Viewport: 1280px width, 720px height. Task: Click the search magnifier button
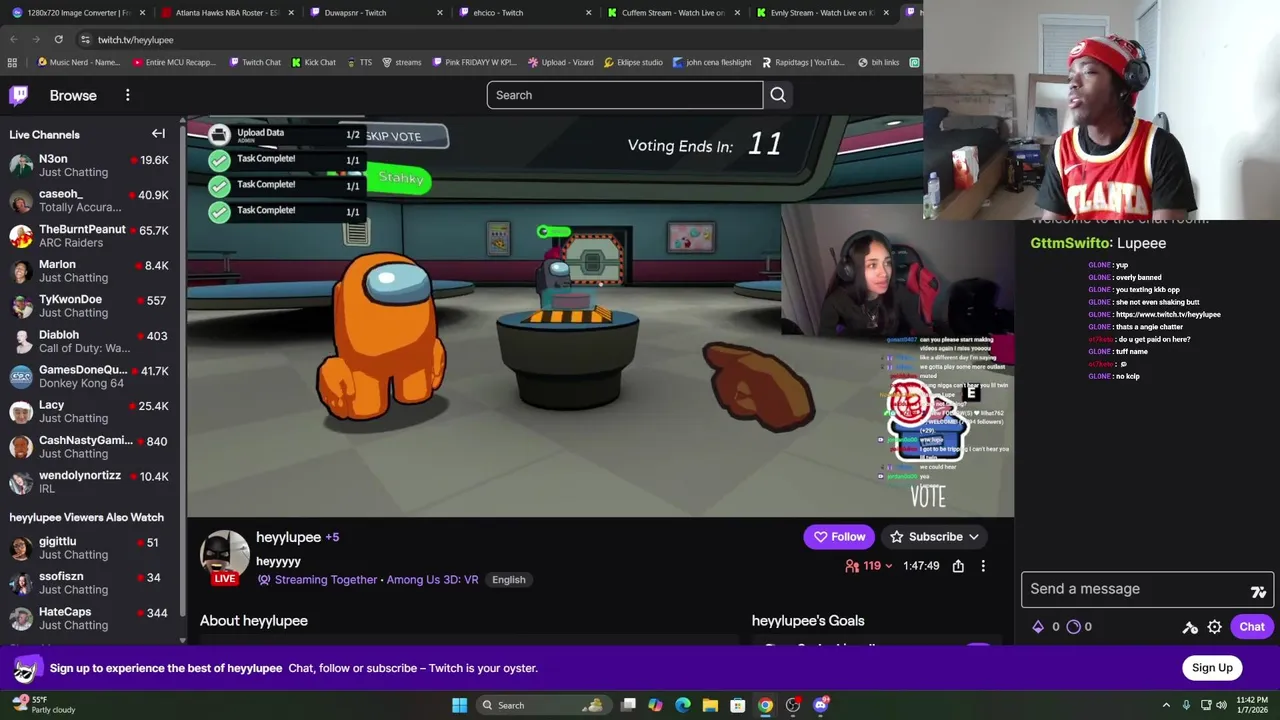pyautogui.click(x=778, y=95)
